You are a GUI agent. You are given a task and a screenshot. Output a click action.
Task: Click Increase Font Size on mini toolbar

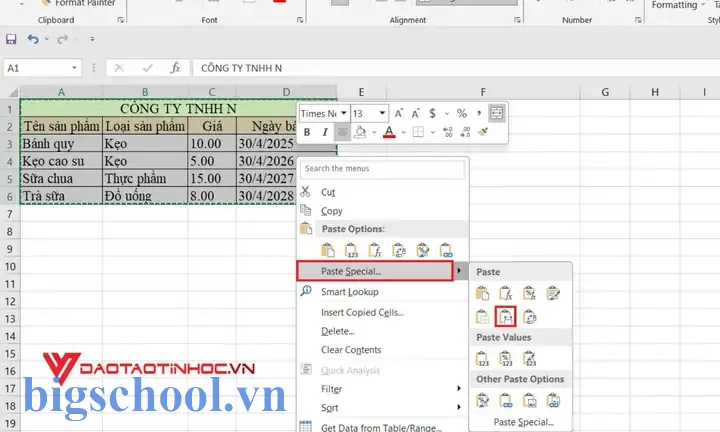click(399, 113)
